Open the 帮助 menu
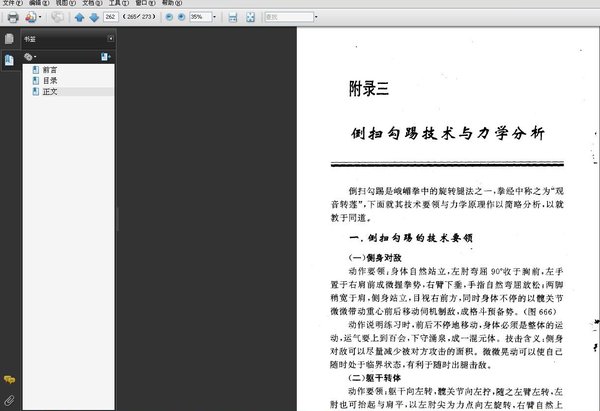600x411 pixels. 171,3
